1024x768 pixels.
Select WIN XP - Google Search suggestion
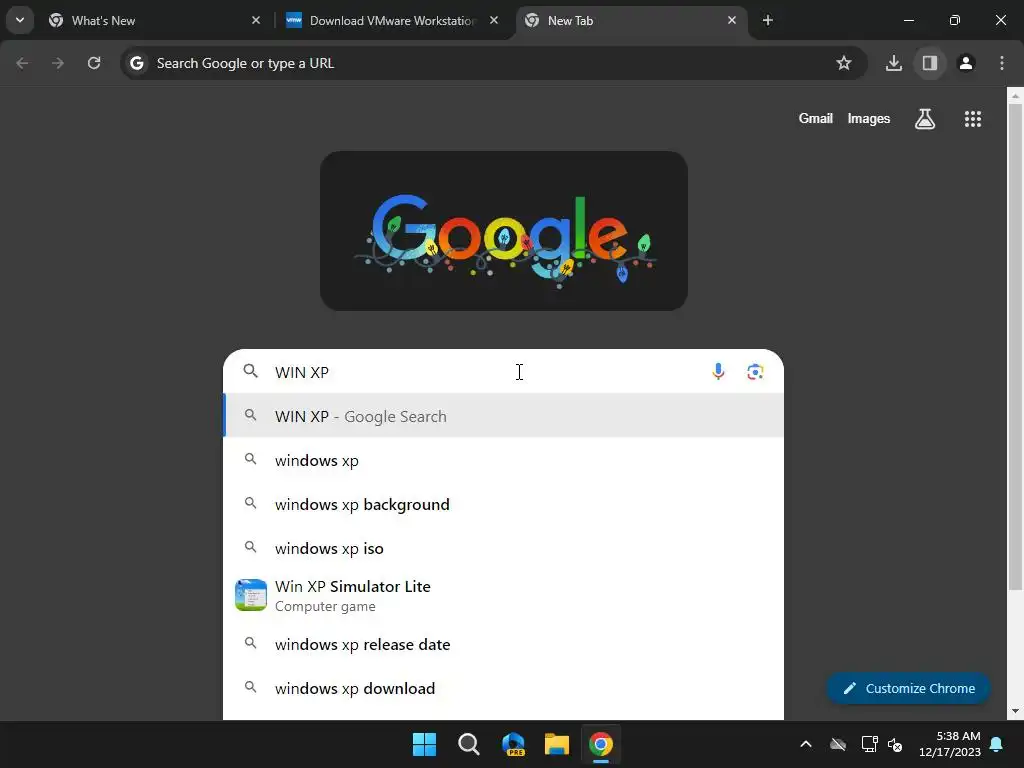(x=504, y=416)
